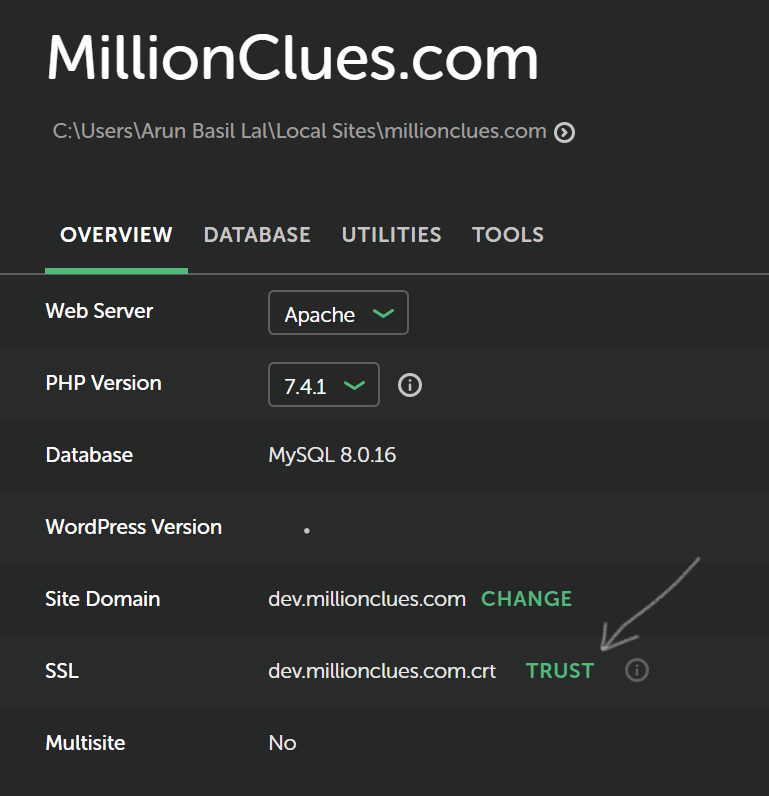
Task: Switch to the TOOLS tab
Action: 508,235
